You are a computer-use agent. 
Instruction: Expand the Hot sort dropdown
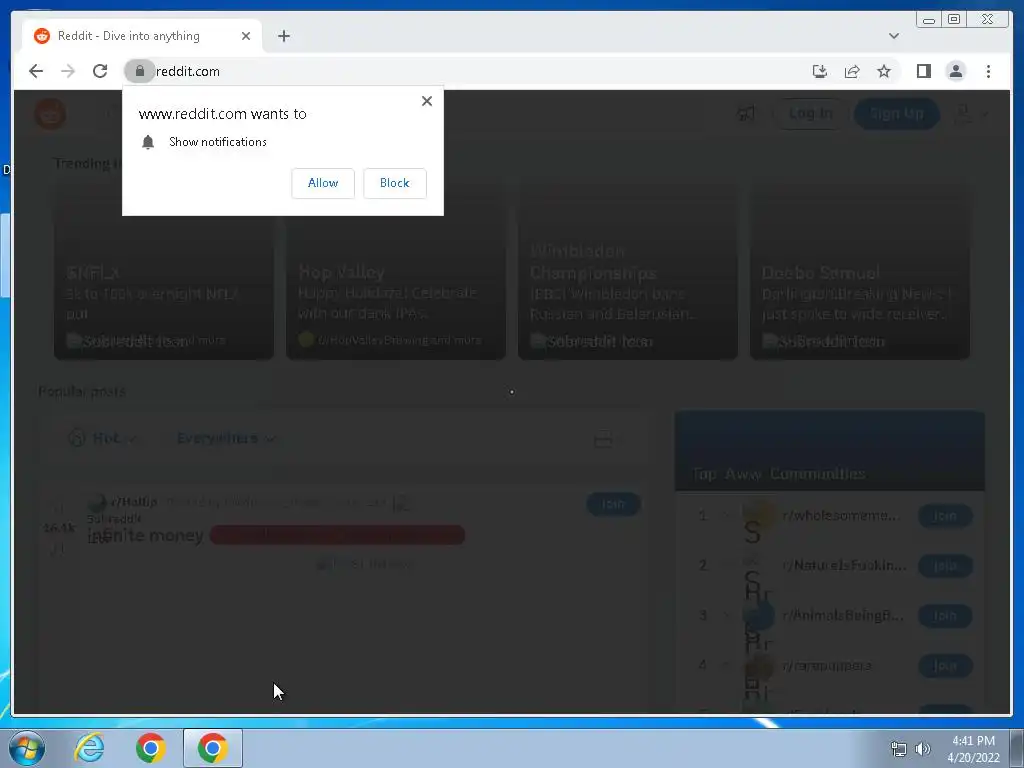[x=103, y=438]
